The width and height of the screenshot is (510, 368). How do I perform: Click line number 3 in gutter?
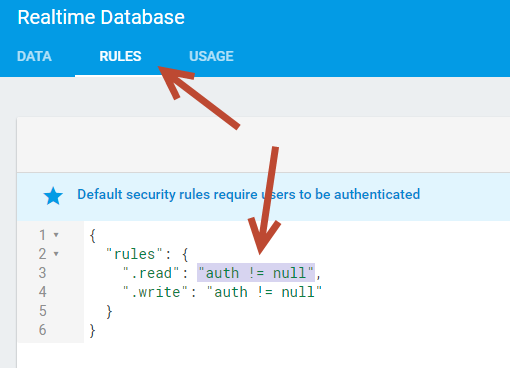click(x=42, y=273)
